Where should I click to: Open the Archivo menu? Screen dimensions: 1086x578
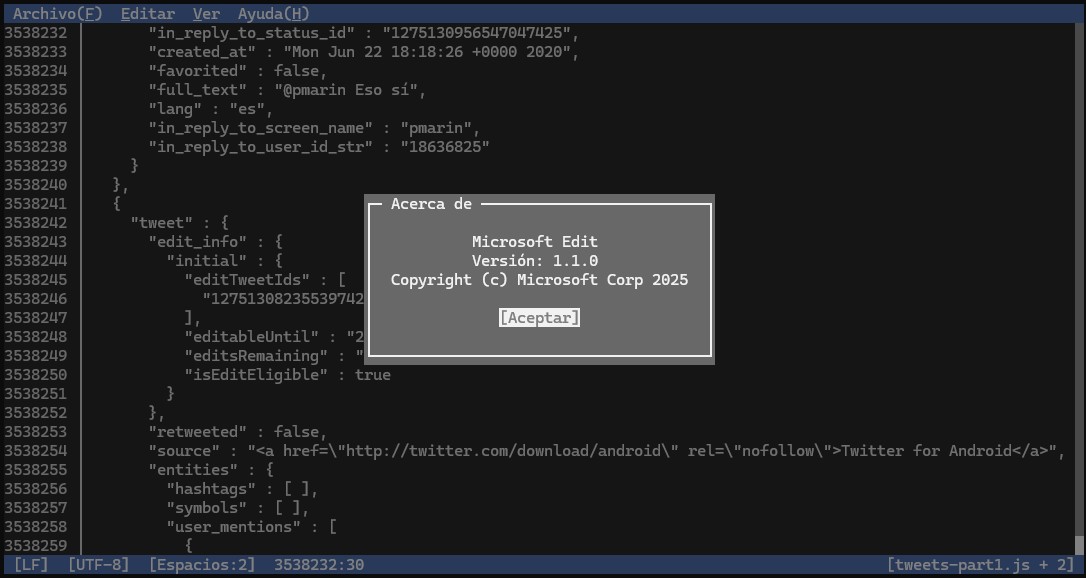click(x=57, y=14)
